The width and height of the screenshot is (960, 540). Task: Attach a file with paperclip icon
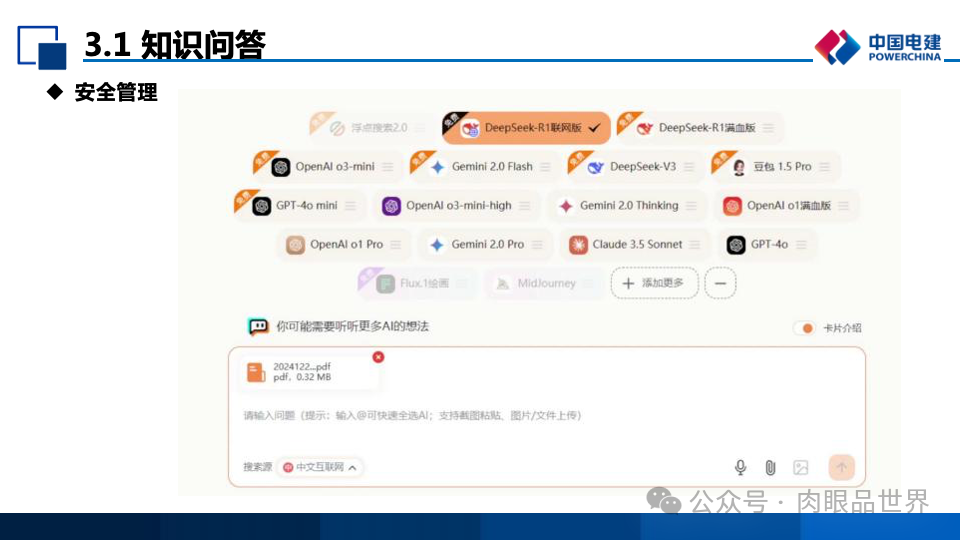pyautogui.click(x=770, y=468)
